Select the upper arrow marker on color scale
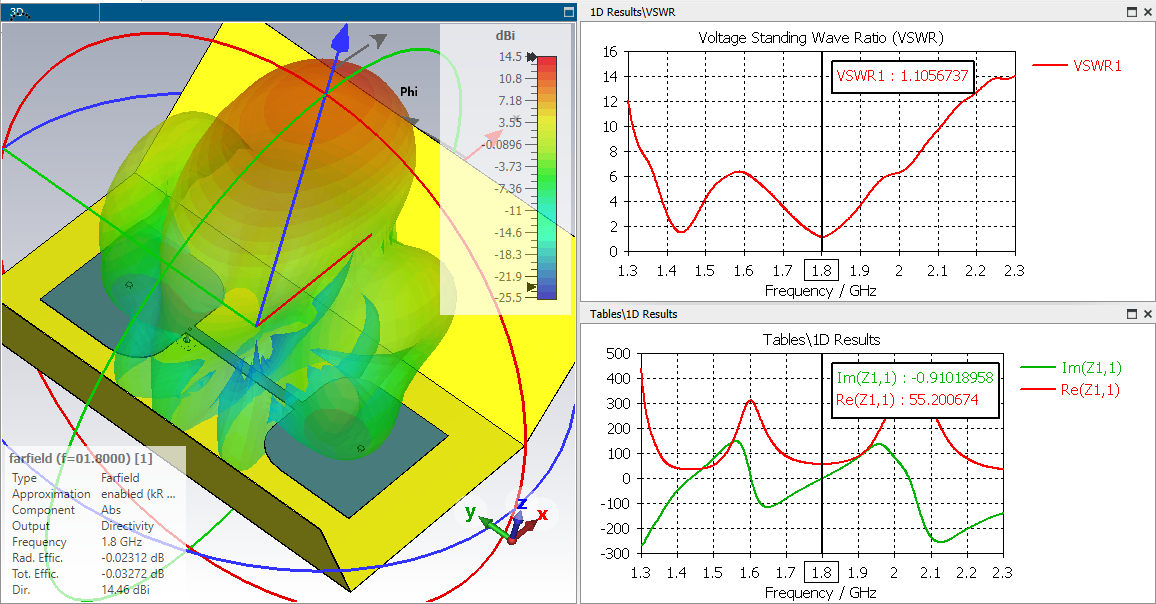Image resolution: width=1156 pixels, height=604 pixels. 531,57
